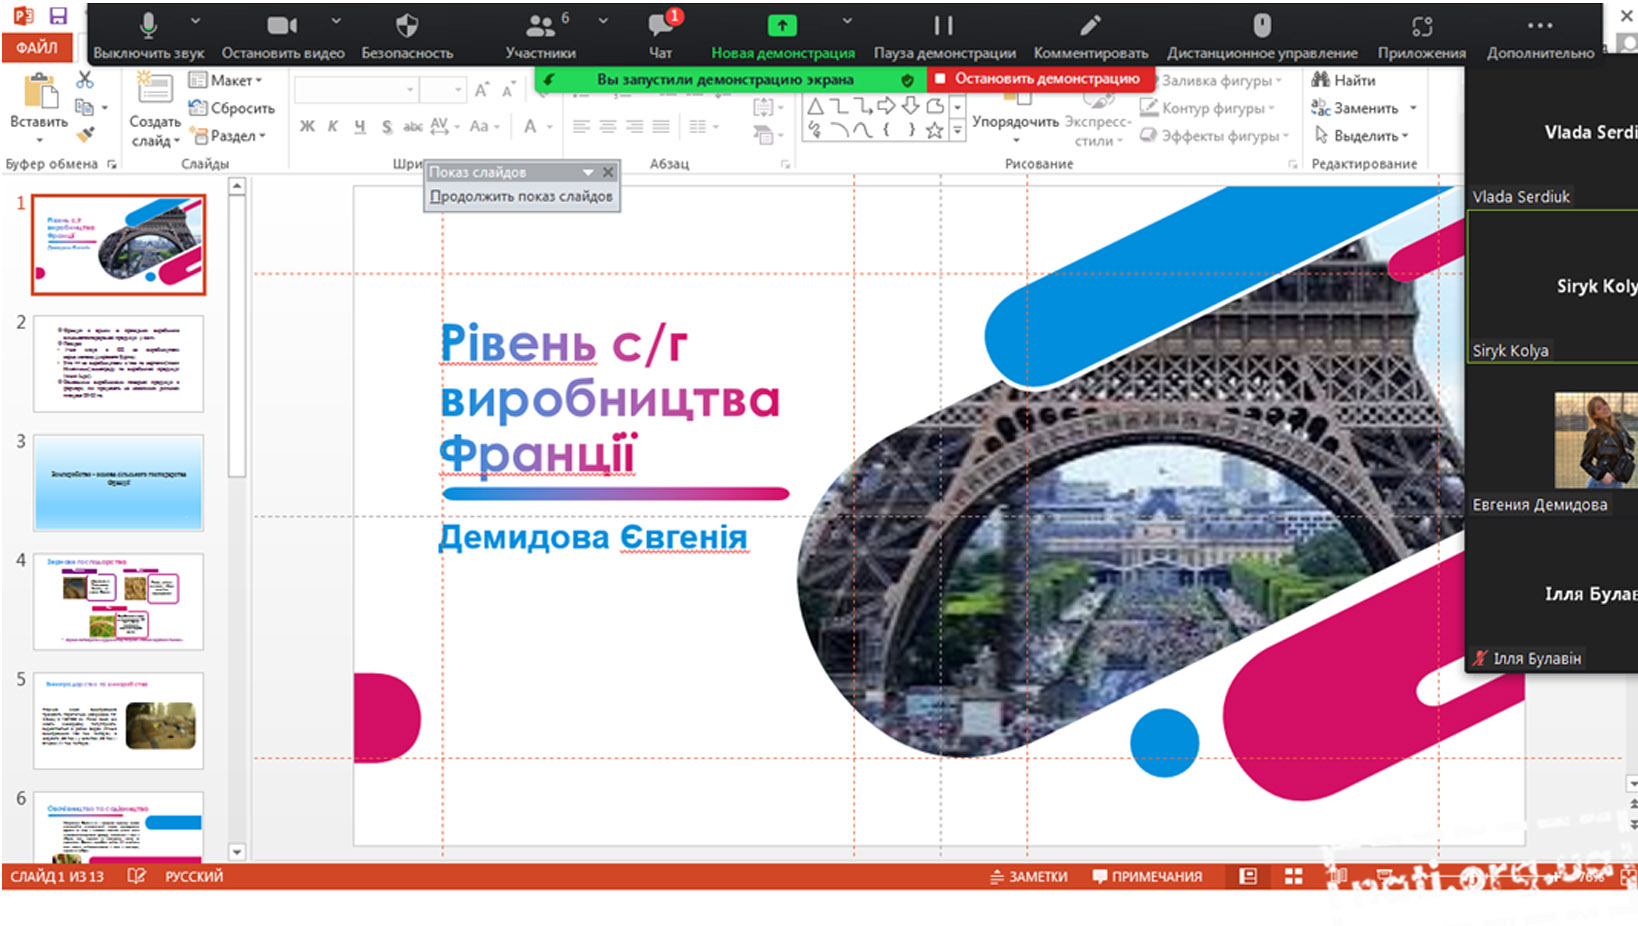Open font size combo box
1638x926 pixels.
pyautogui.click(x=443, y=90)
